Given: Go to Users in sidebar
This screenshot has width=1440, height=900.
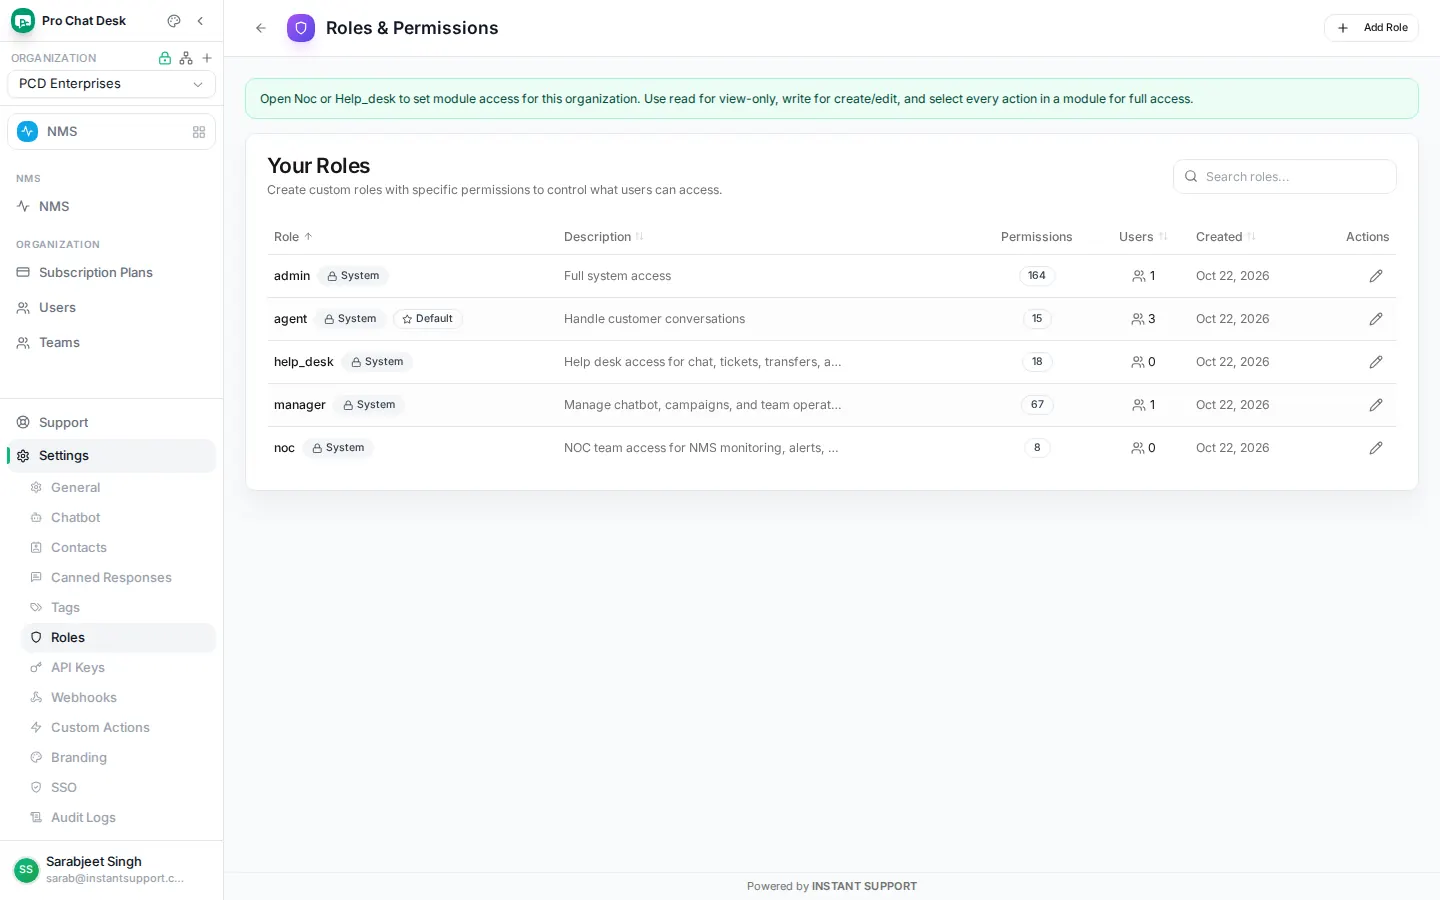Looking at the screenshot, I should [x=111, y=308].
